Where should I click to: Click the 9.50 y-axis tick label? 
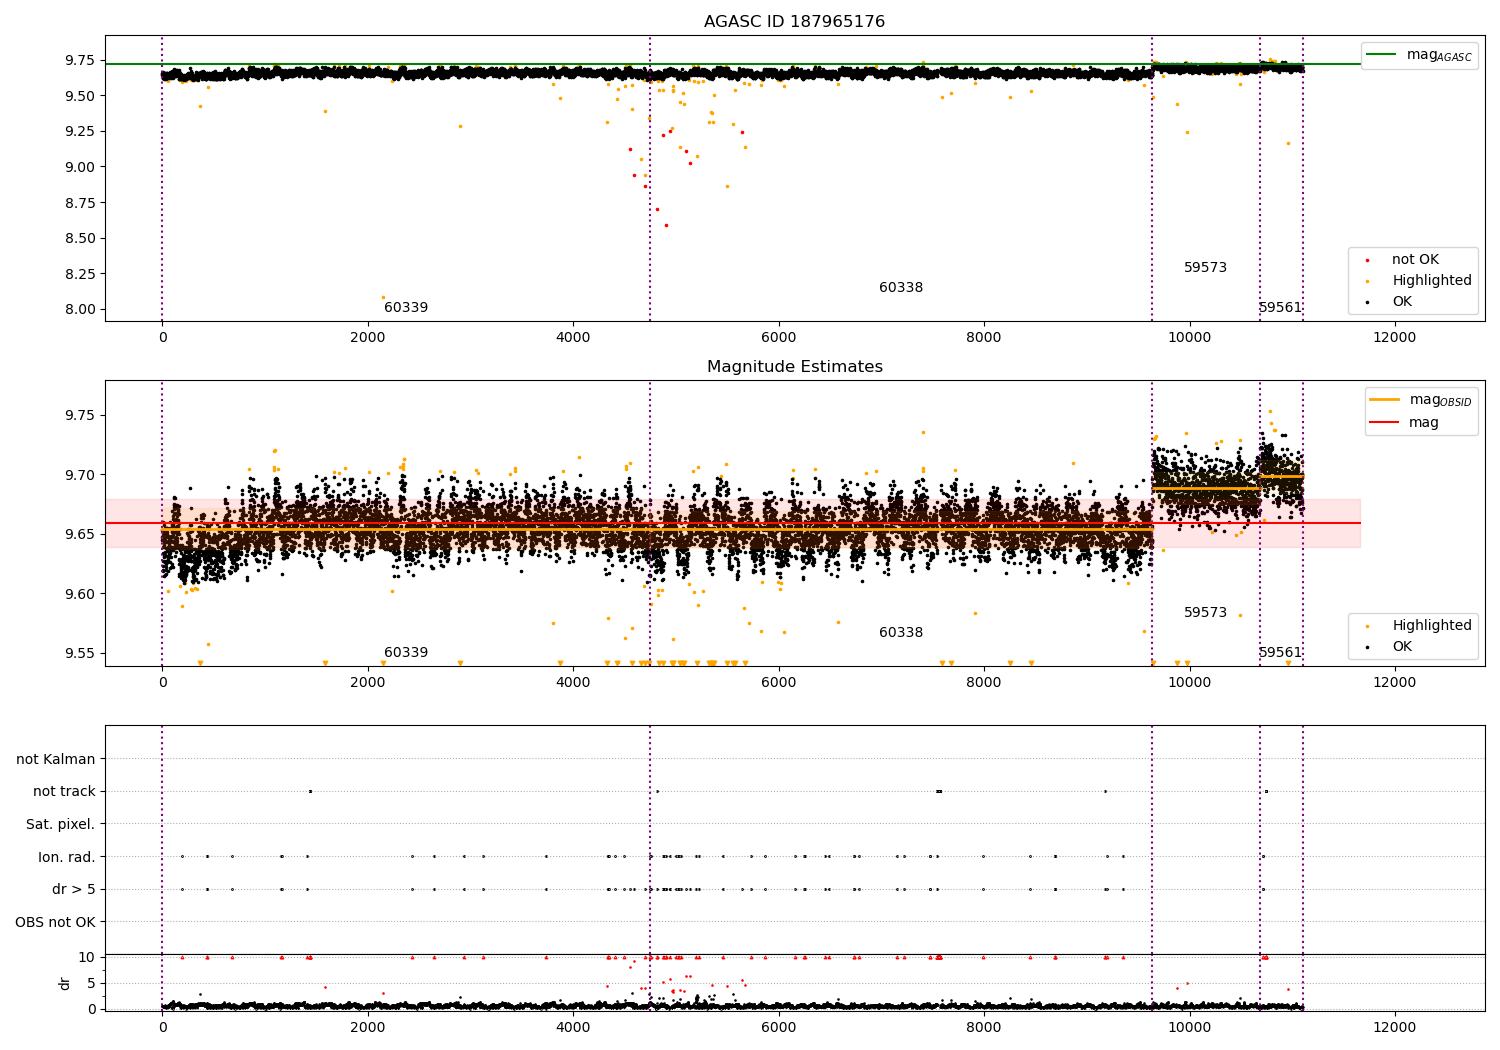tap(80, 96)
